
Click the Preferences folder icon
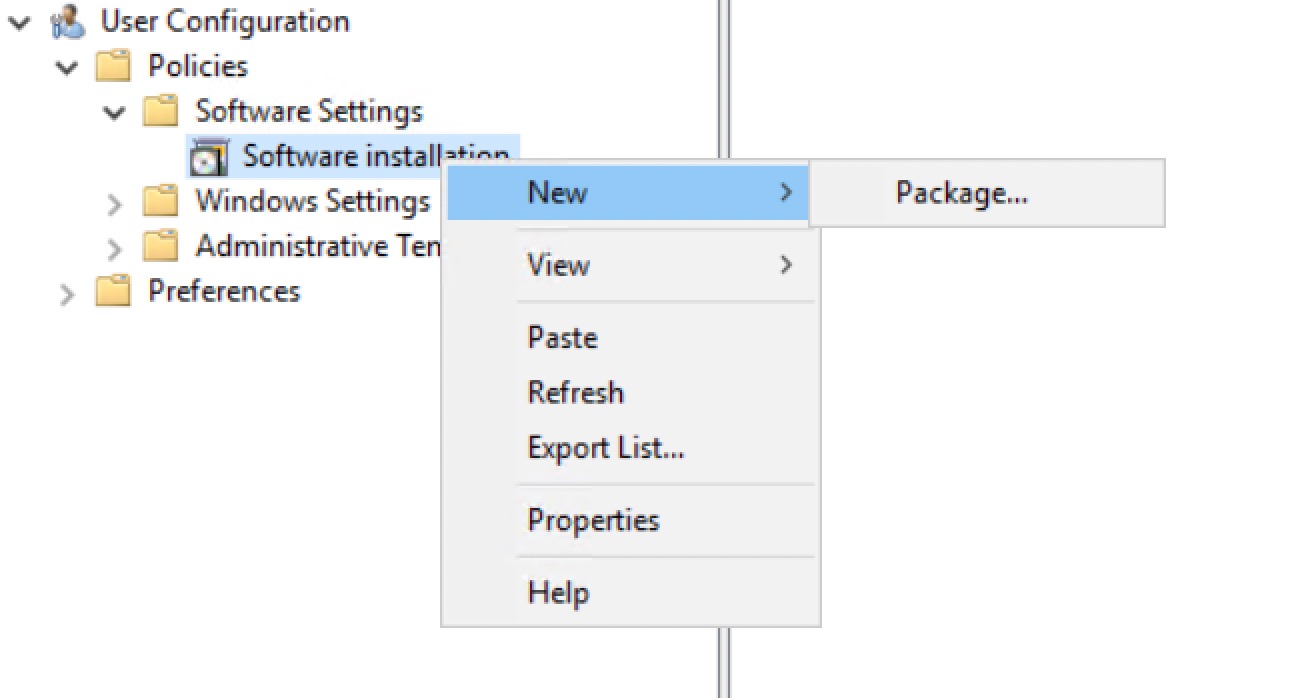[113, 291]
